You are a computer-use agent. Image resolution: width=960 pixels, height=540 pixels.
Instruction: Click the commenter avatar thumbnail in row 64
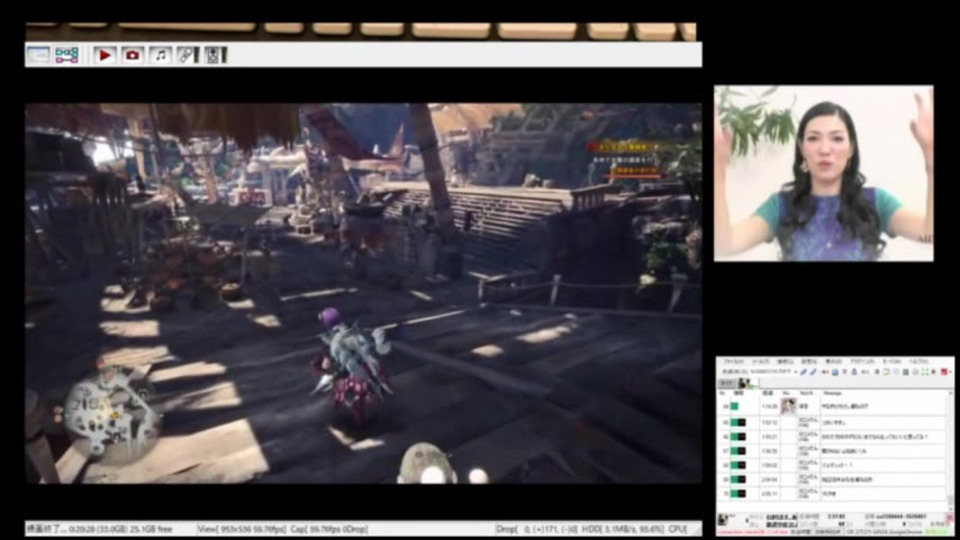[x=789, y=406]
